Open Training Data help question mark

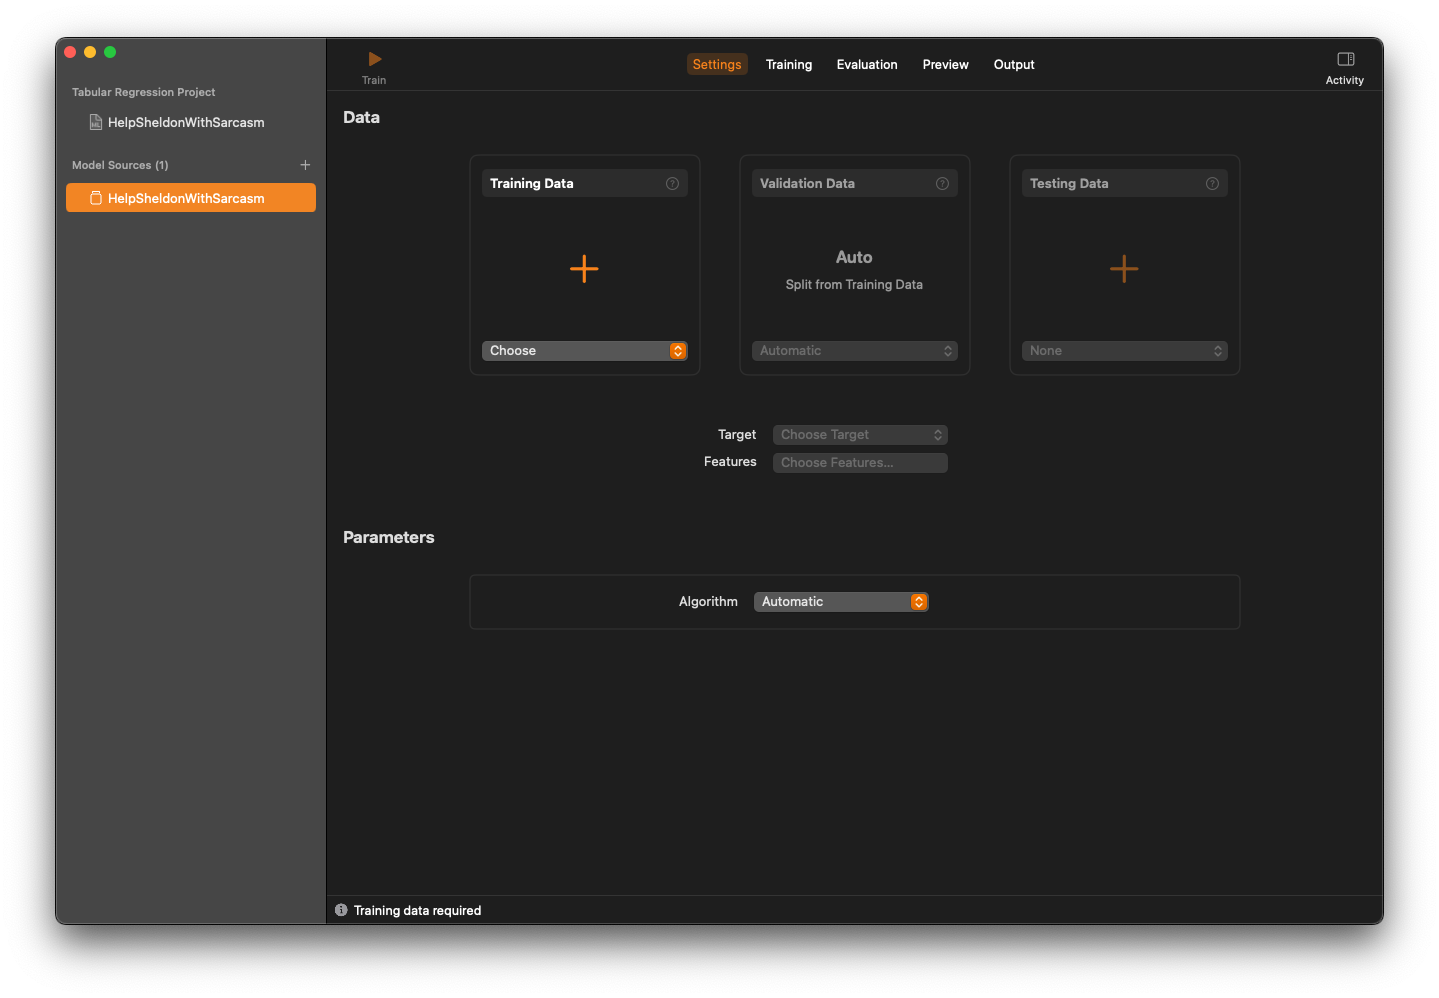pyautogui.click(x=672, y=184)
